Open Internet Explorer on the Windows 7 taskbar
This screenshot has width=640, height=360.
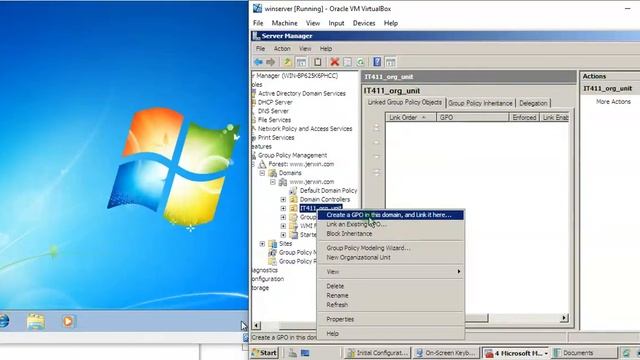click(x=3, y=321)
